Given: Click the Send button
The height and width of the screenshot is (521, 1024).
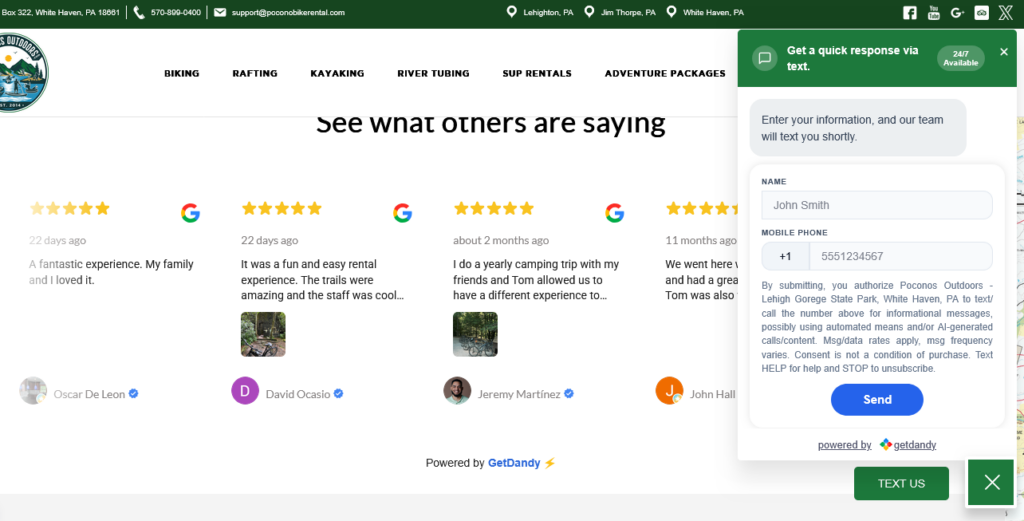Looking at the screenshot, I should 877,400.
